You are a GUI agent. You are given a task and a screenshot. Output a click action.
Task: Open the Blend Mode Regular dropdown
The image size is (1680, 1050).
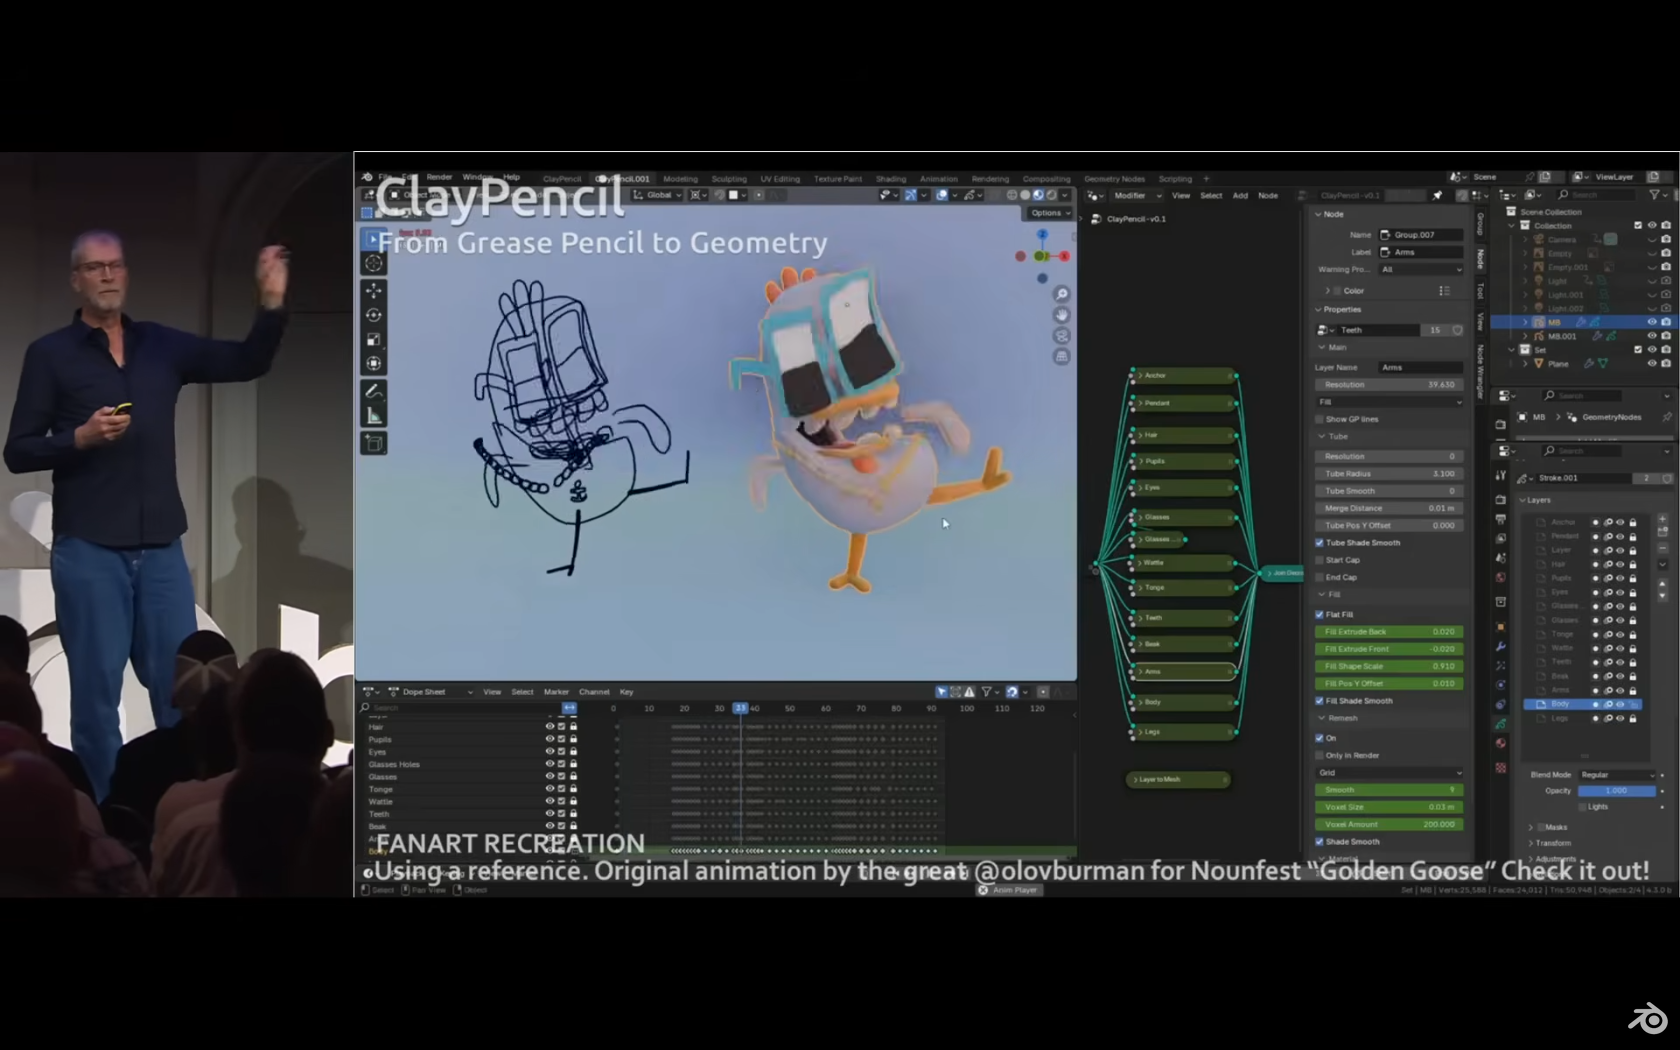(x=1617, y=775)
